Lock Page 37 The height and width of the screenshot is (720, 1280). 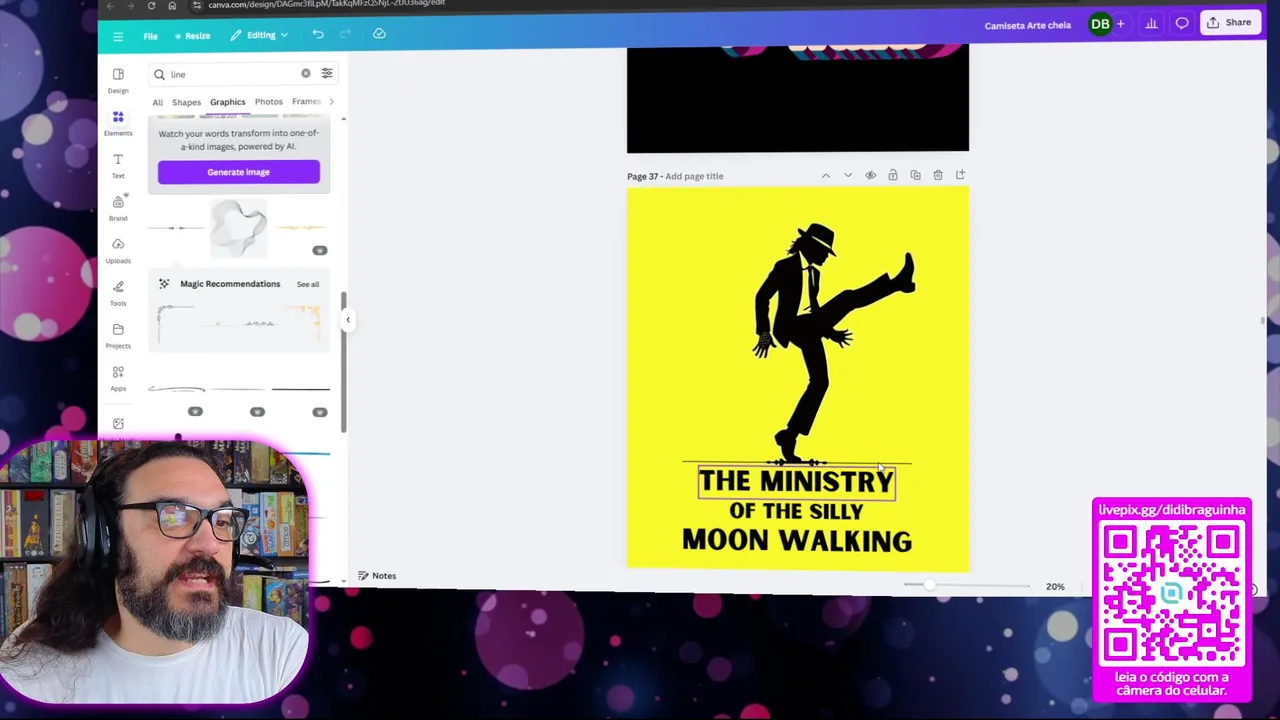coord(893,175)
